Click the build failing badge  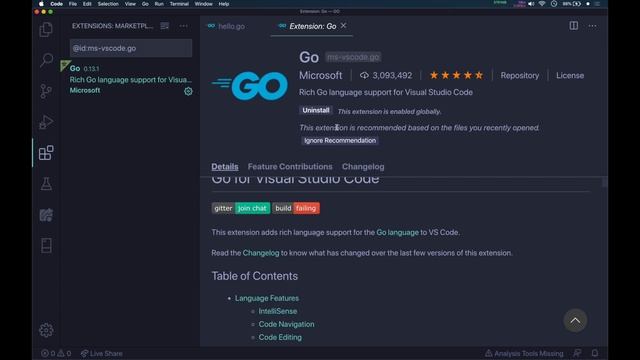(296, 208)
